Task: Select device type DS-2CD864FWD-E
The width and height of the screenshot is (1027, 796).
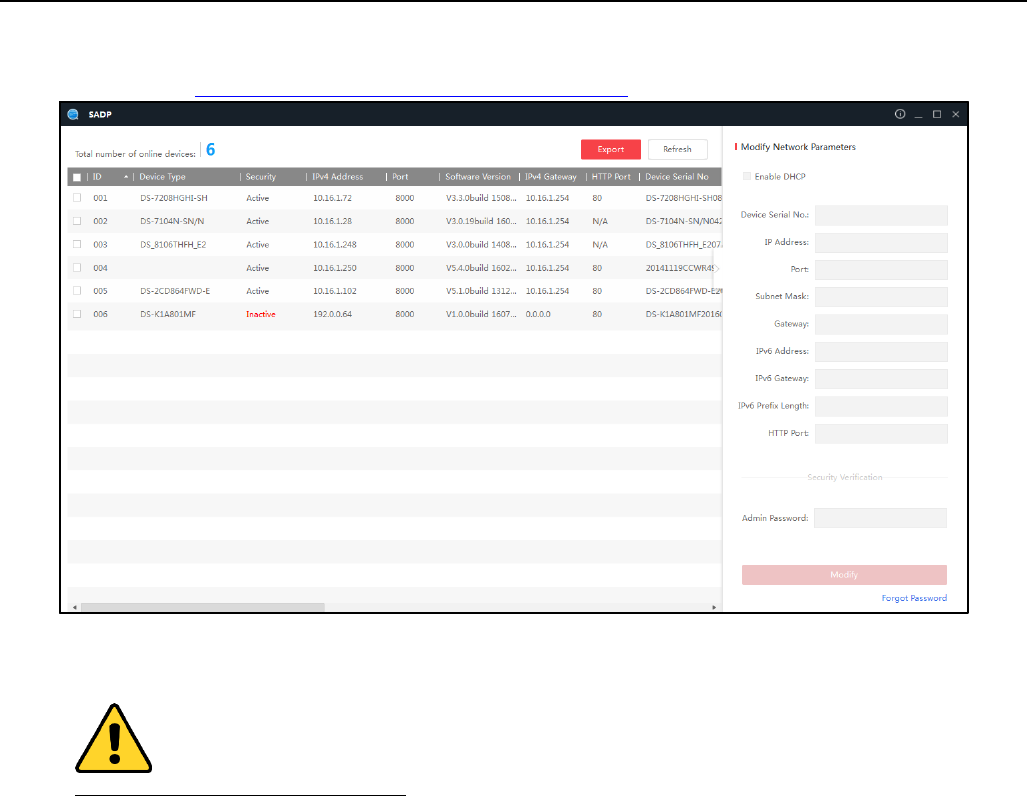Action: pos(175,291)
